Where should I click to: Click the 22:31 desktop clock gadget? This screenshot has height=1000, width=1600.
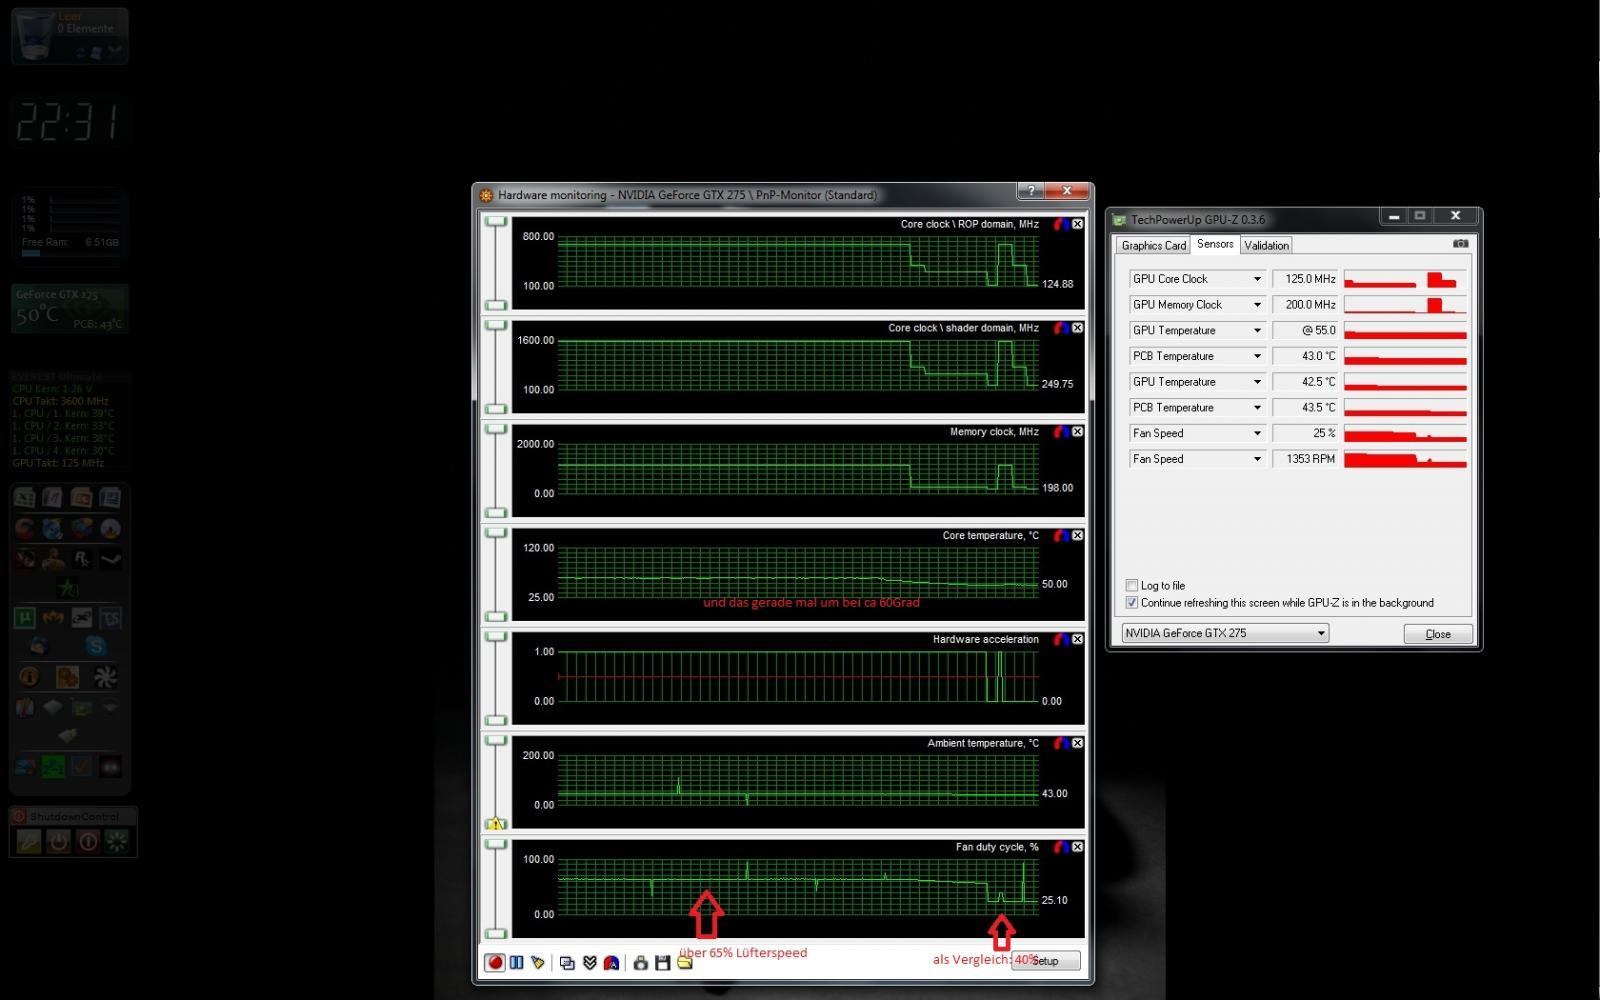point(68,122)
